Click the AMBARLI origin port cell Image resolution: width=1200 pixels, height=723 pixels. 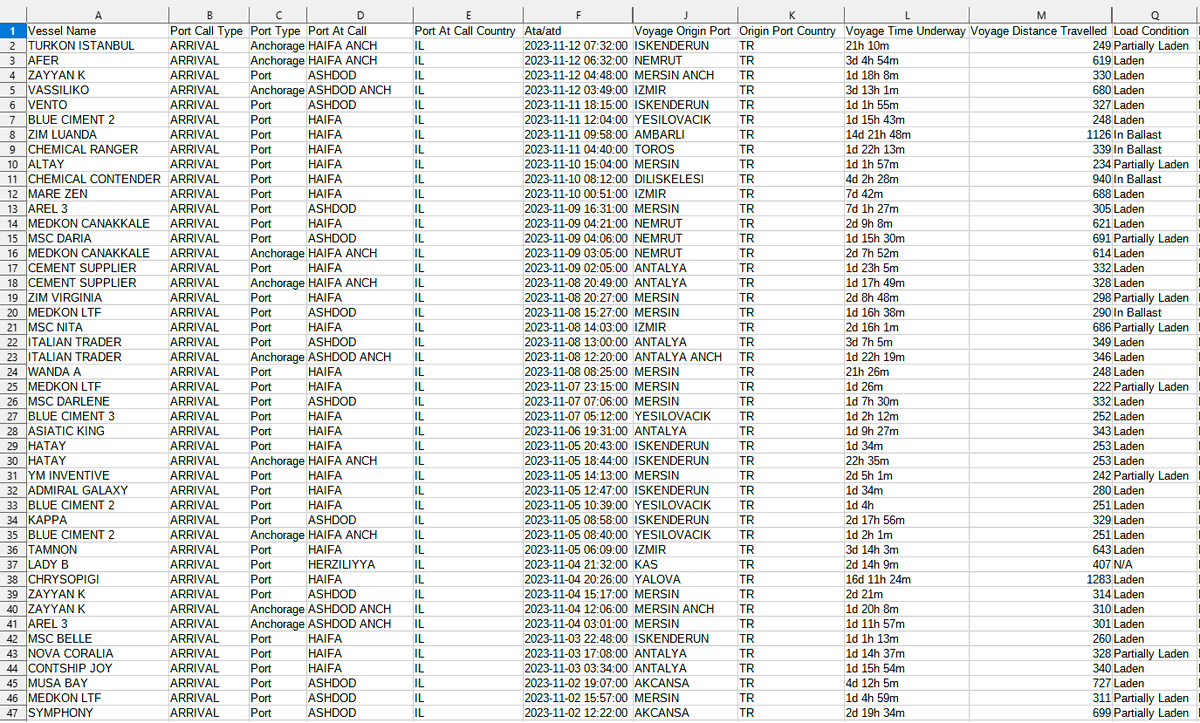tap(685, 135)
